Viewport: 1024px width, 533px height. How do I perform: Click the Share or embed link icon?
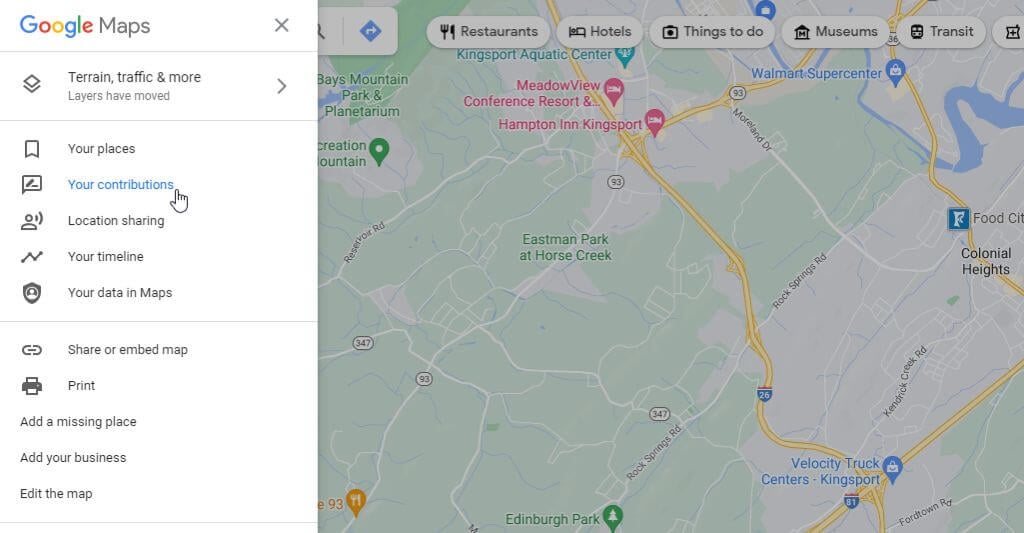point(31,350)
